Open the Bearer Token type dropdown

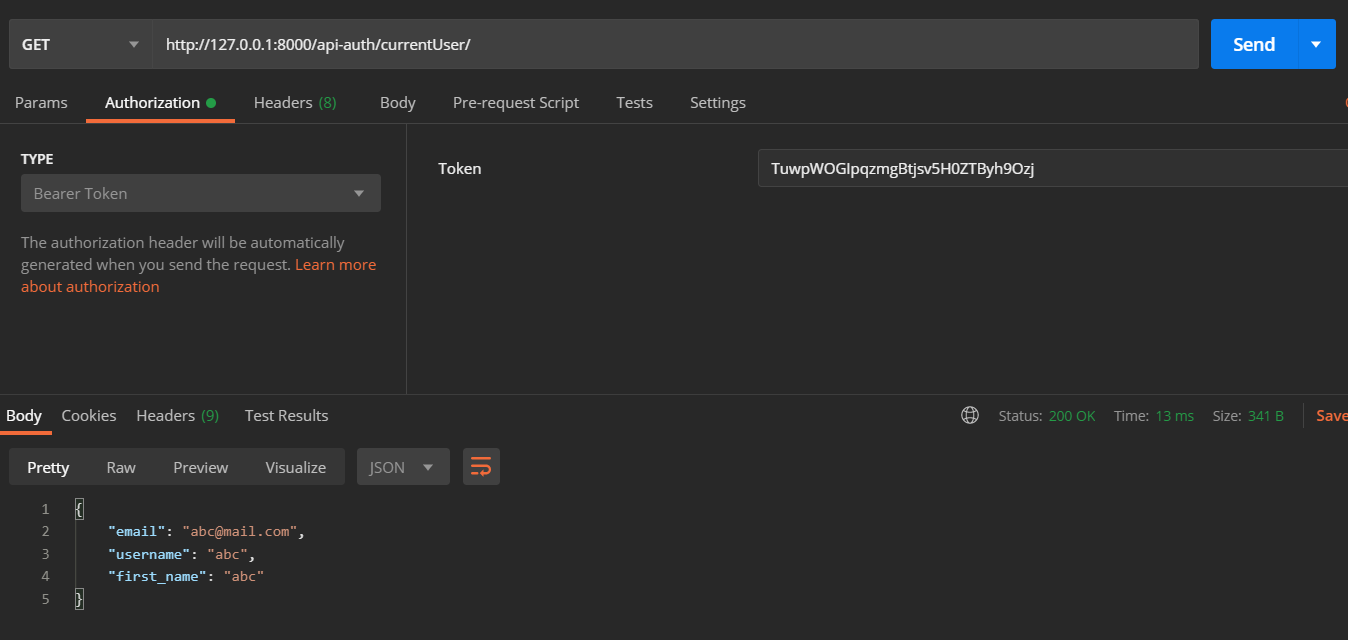[200, 194]
